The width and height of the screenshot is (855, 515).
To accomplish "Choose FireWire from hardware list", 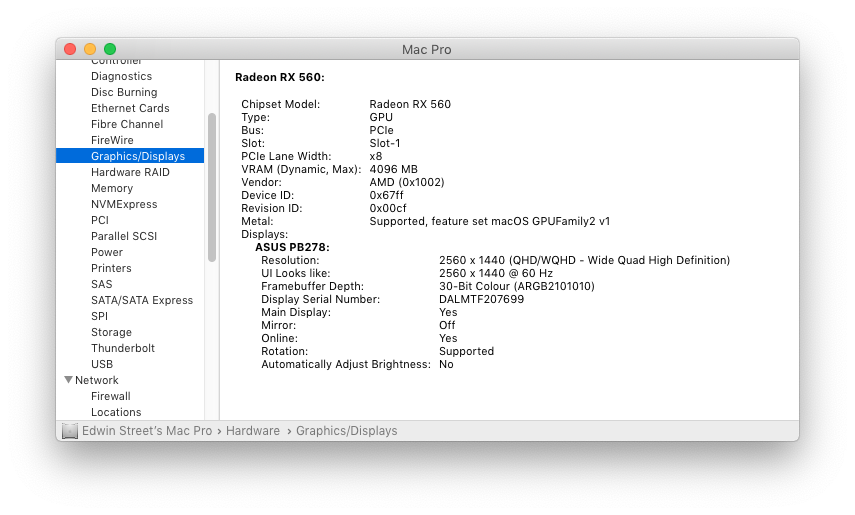I will tap(112, 140).
